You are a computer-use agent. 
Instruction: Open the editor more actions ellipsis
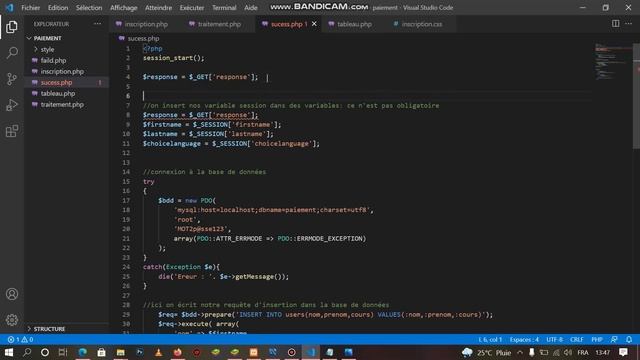click(629, 24)
